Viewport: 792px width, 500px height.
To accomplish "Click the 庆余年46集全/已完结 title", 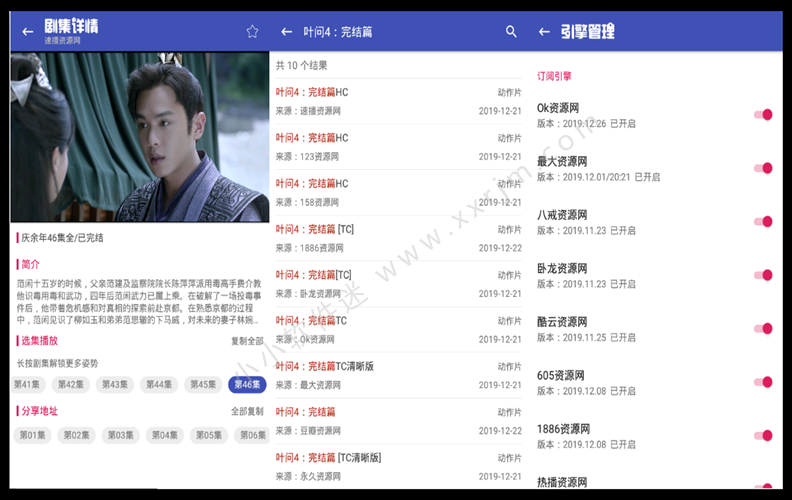I will point(62,238).
